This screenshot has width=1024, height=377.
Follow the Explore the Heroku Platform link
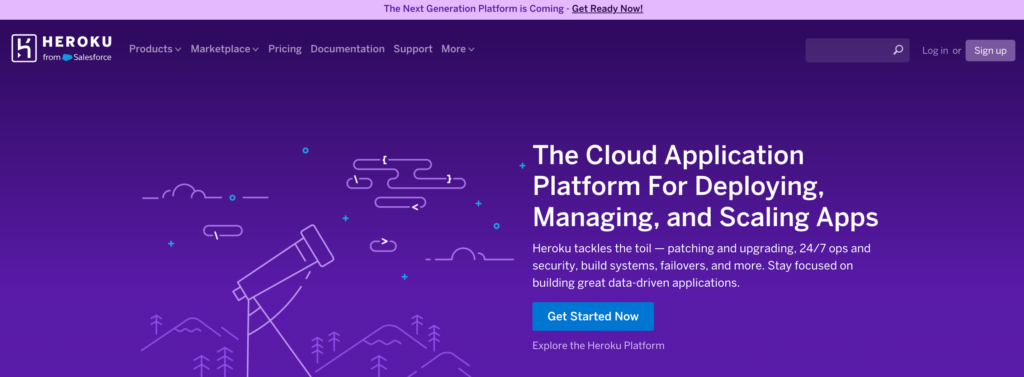(x=598, y=346)
